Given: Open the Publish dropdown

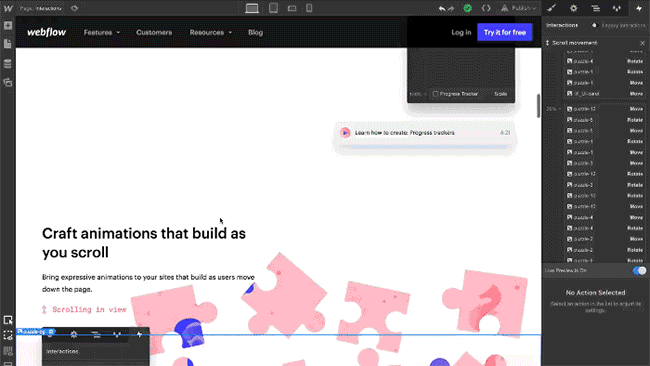Looking at the screenshot, I should coord(519,8).
